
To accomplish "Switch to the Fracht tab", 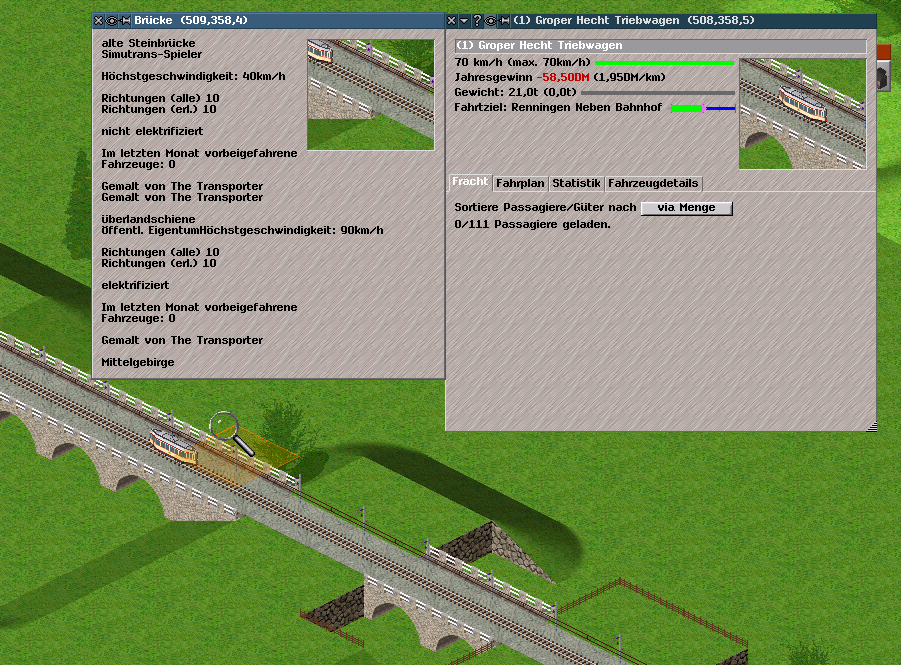I will (470, 182).
